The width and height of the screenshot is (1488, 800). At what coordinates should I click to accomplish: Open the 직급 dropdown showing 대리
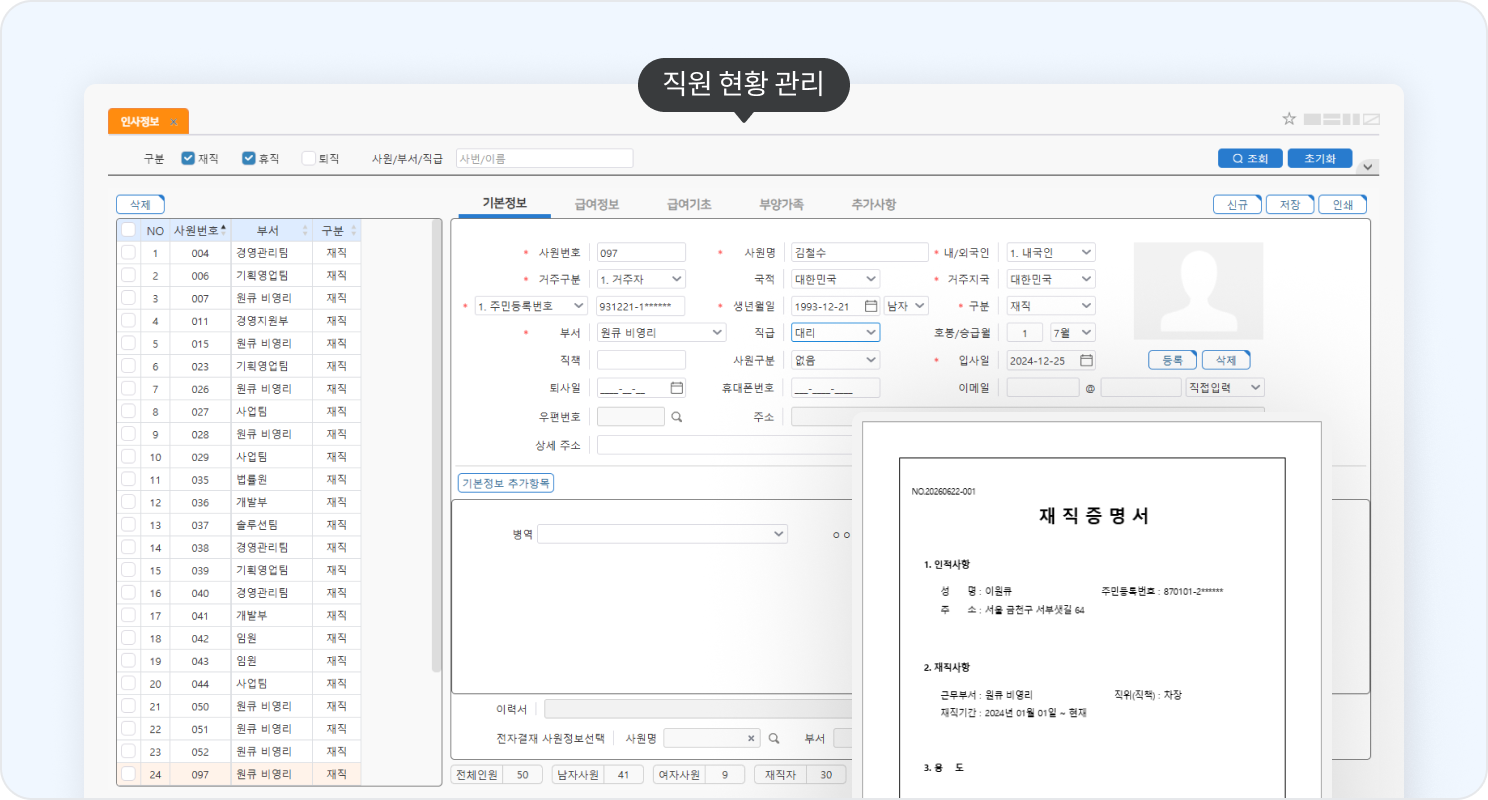836,333
